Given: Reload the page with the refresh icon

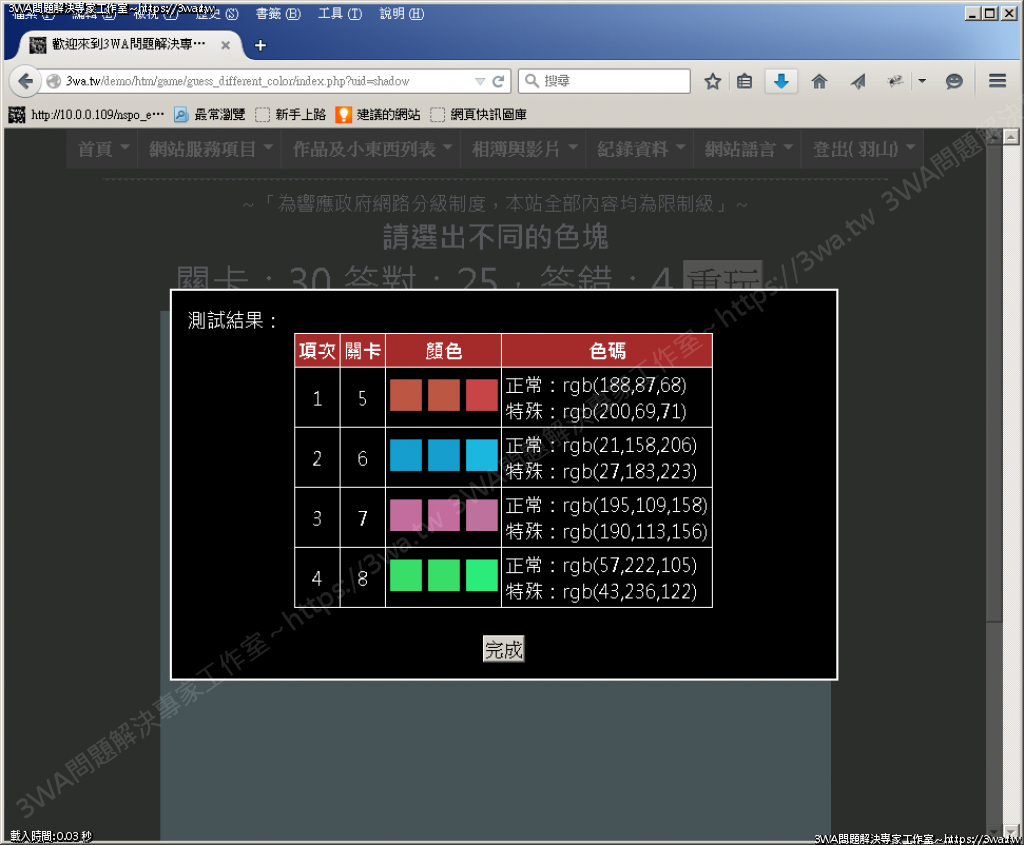Looking at the screenshot, I should [x=498, y=81].
